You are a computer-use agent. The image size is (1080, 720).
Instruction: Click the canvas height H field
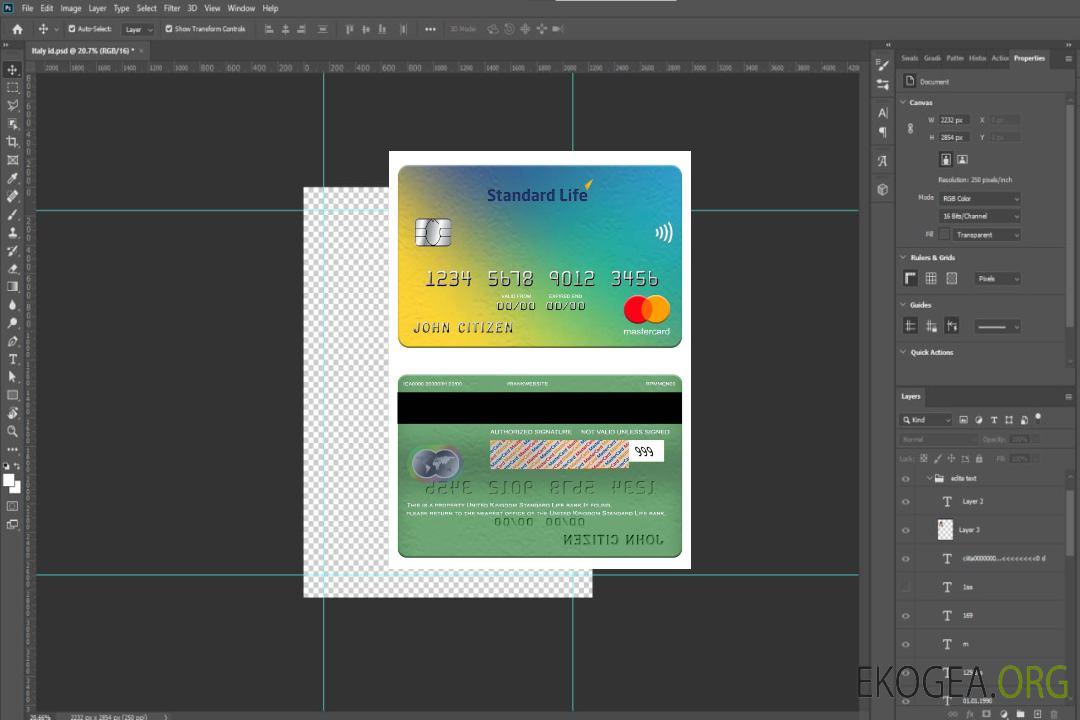click(954, 137)
